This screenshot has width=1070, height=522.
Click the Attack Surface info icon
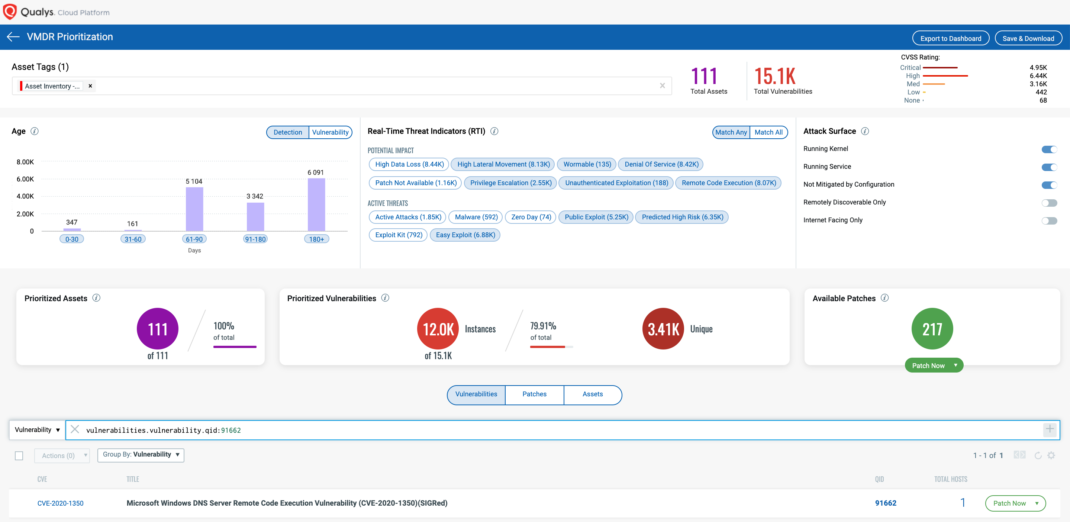865,131
